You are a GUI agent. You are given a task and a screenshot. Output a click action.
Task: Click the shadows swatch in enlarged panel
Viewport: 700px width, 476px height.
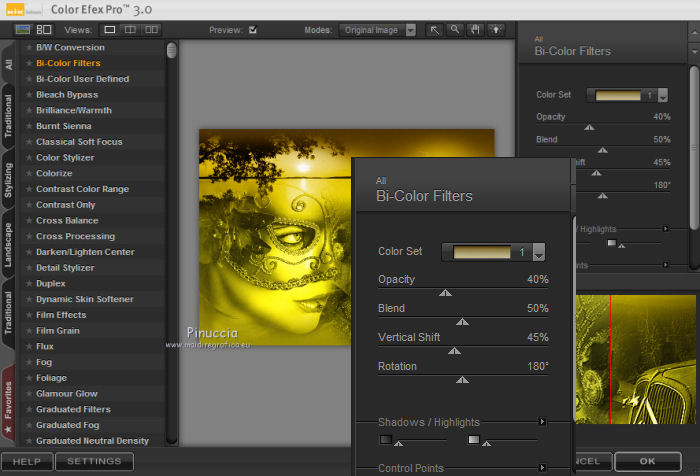(x=386, y=439)
